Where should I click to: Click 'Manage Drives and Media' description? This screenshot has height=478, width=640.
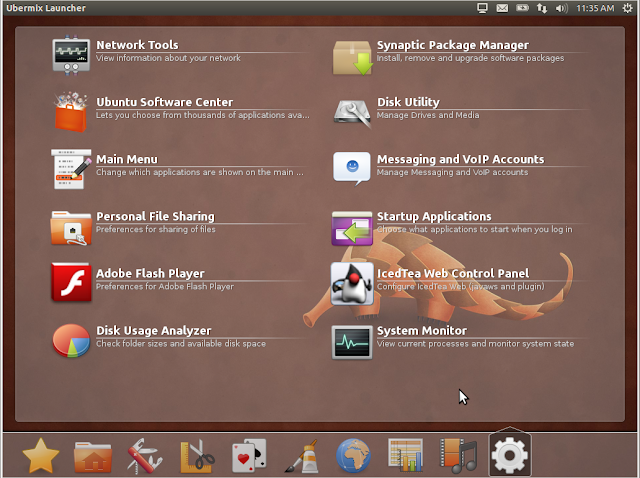click(428, 115)
